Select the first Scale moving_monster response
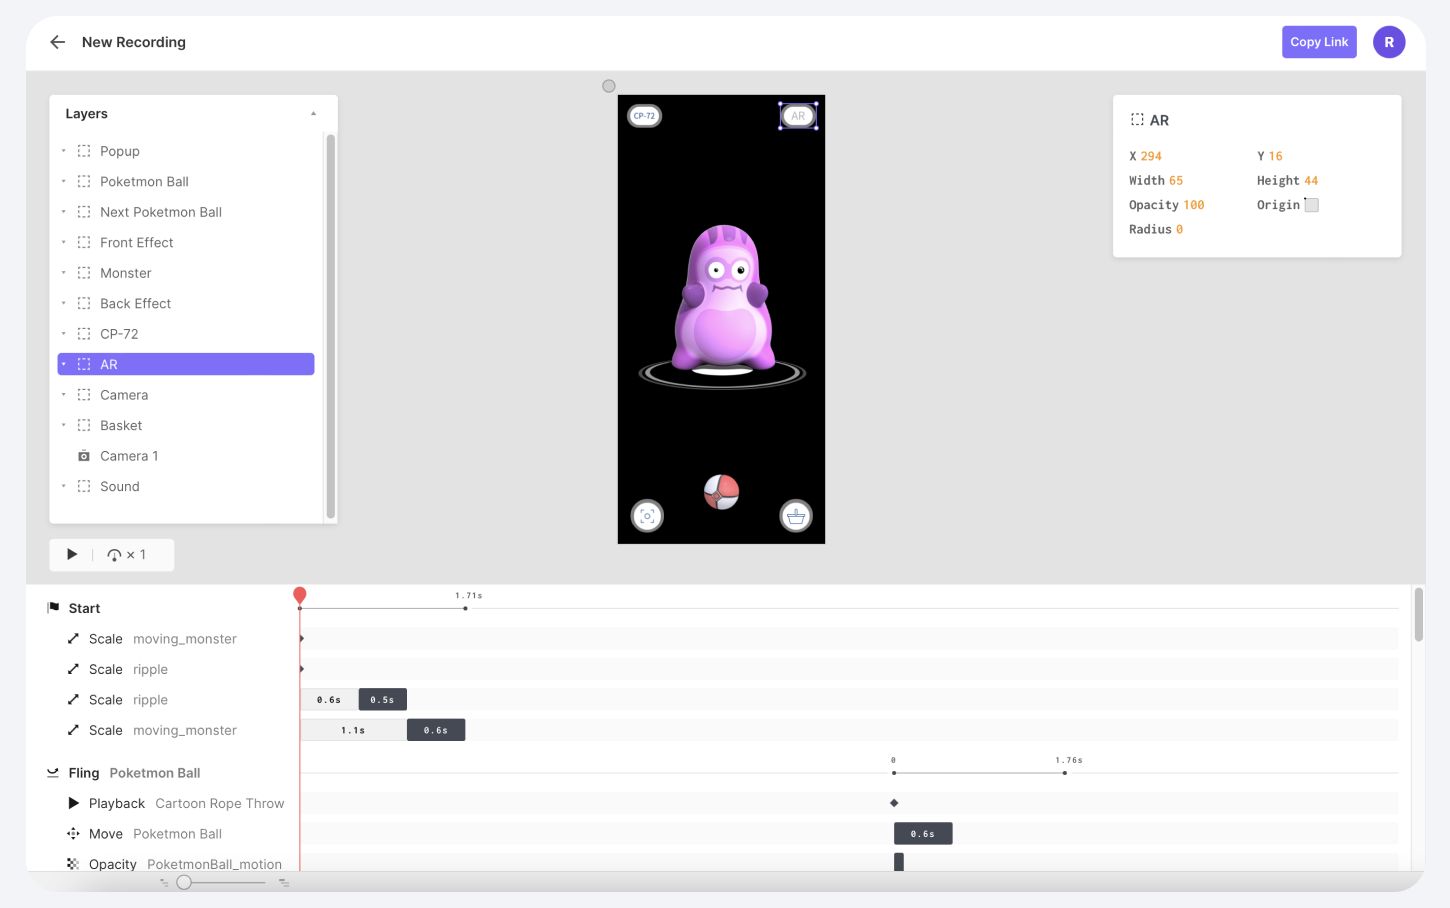 pos(163,639)
